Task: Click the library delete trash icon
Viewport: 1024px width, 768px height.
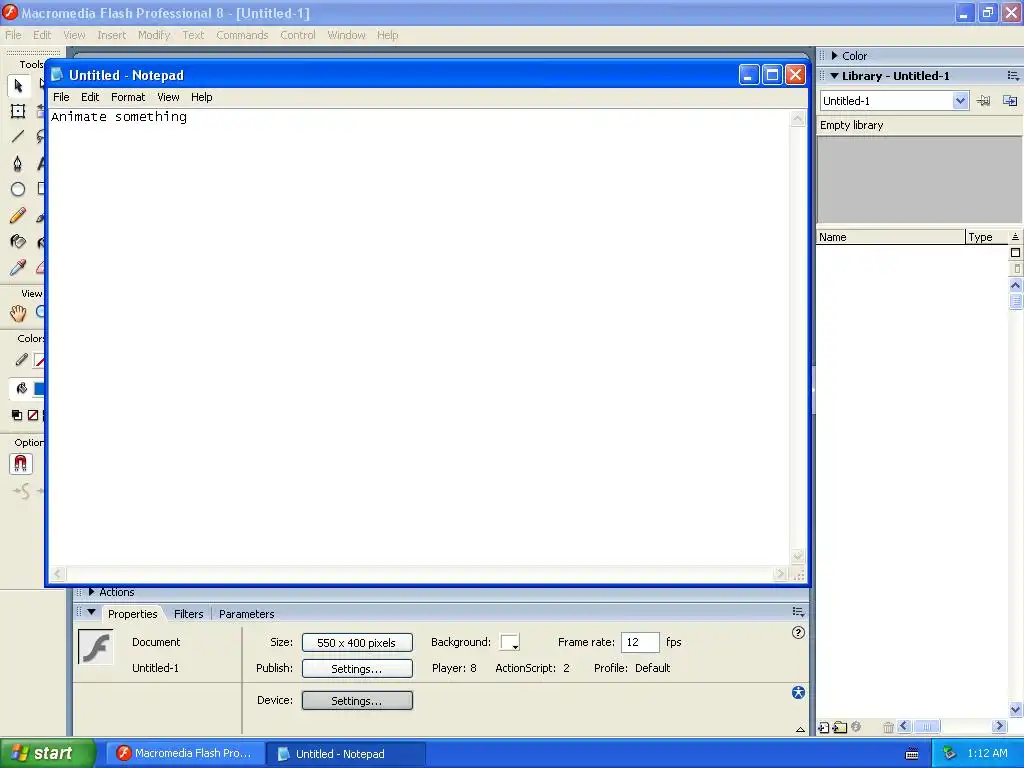Action: (888, 727)
